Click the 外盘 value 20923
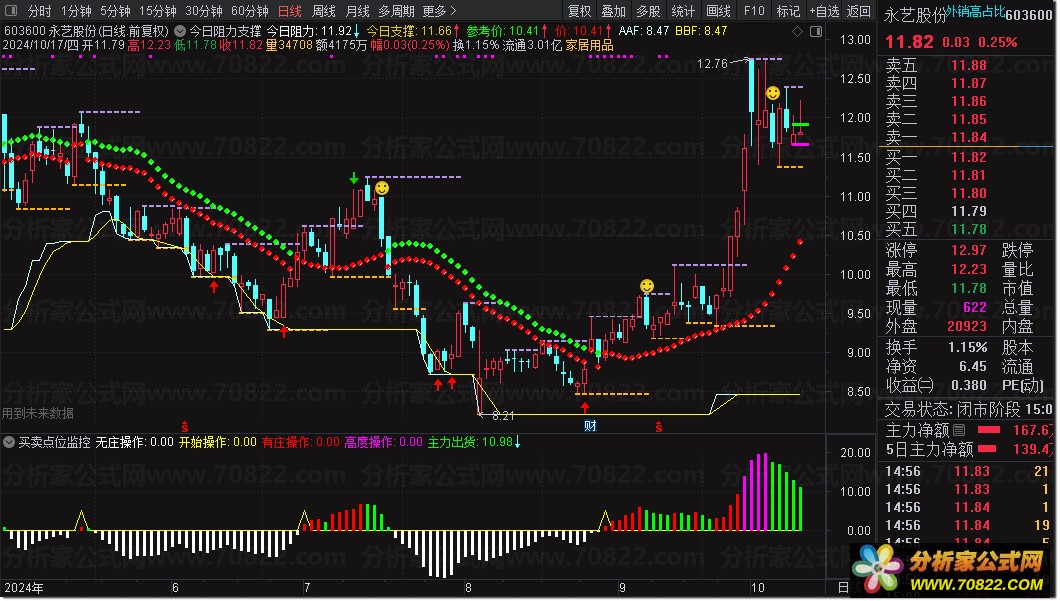Viewport: 1060px width, 601px height. (x=967, y=326)
